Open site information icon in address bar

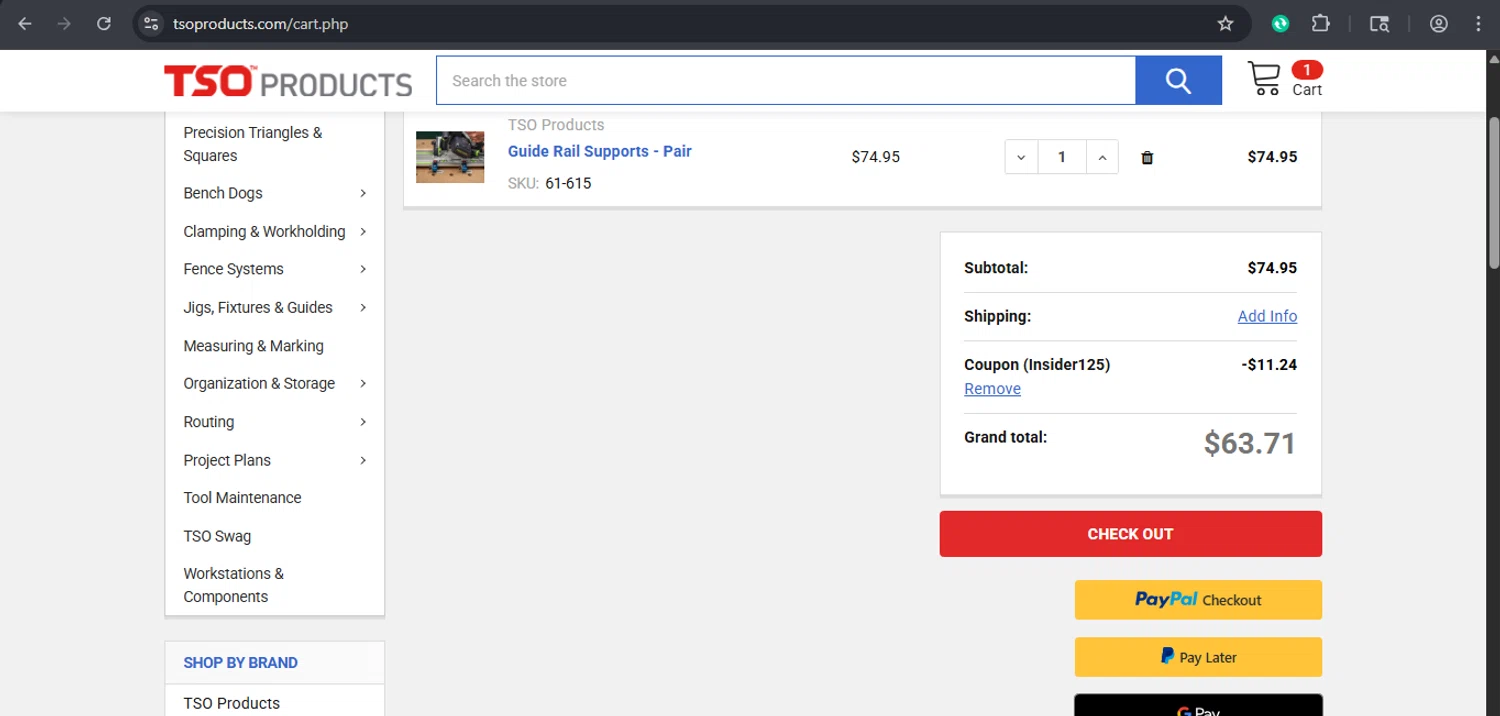tap(151, 24)
